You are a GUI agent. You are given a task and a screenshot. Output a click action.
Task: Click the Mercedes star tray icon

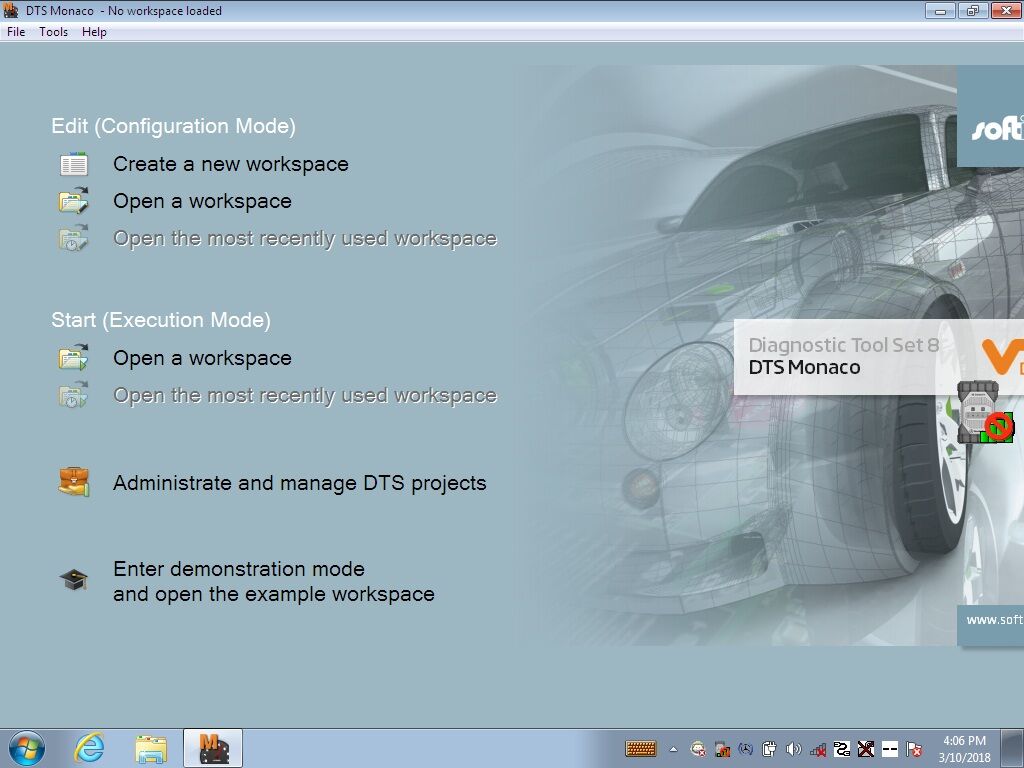[746, 749]
